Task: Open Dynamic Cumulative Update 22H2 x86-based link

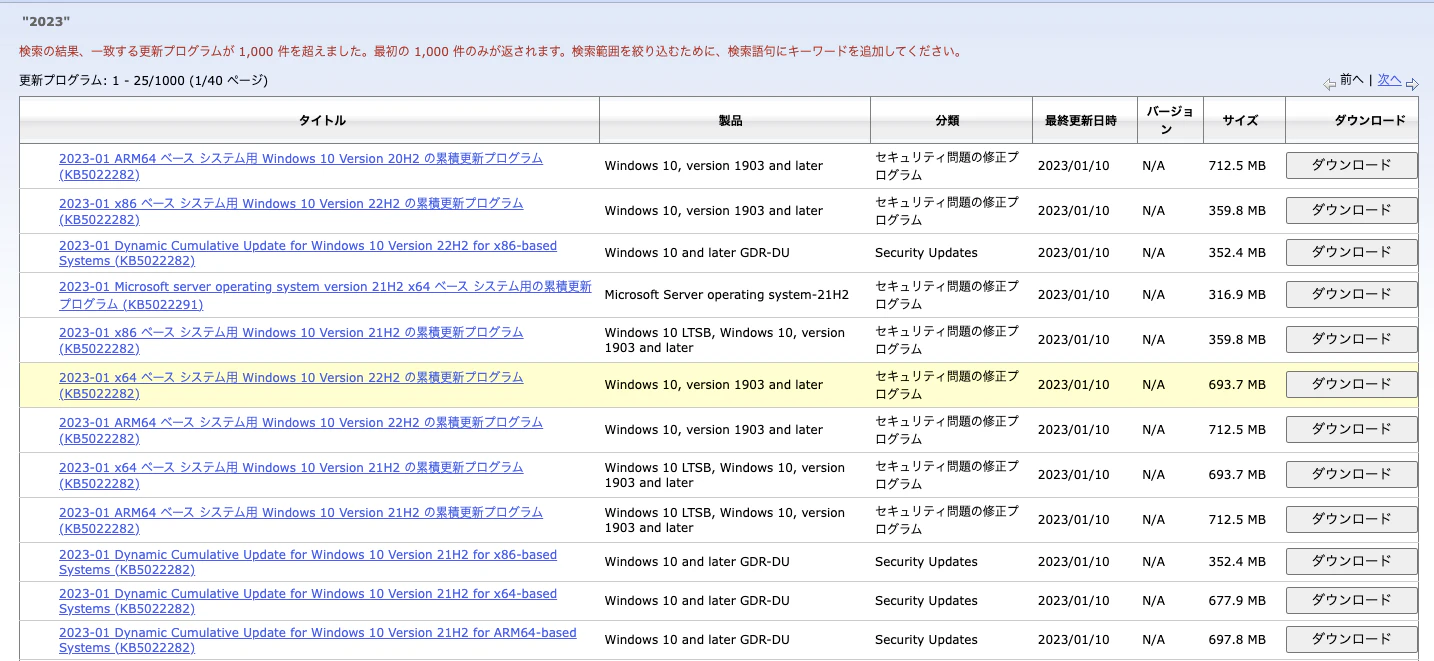Action: [x=308, y=253]
